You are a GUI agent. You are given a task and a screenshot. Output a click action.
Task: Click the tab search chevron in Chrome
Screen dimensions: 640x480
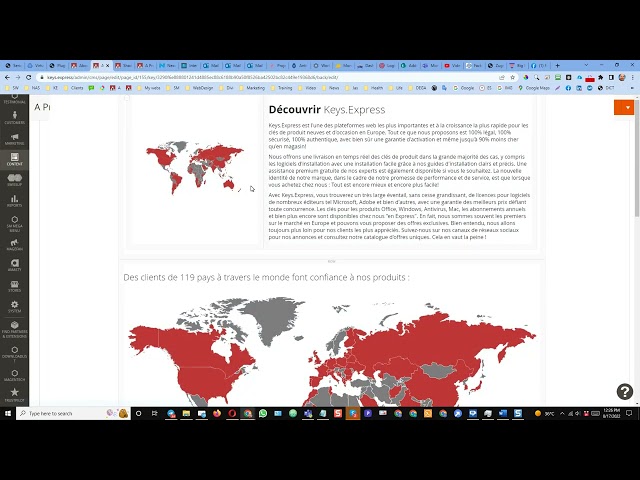point(587,65)
